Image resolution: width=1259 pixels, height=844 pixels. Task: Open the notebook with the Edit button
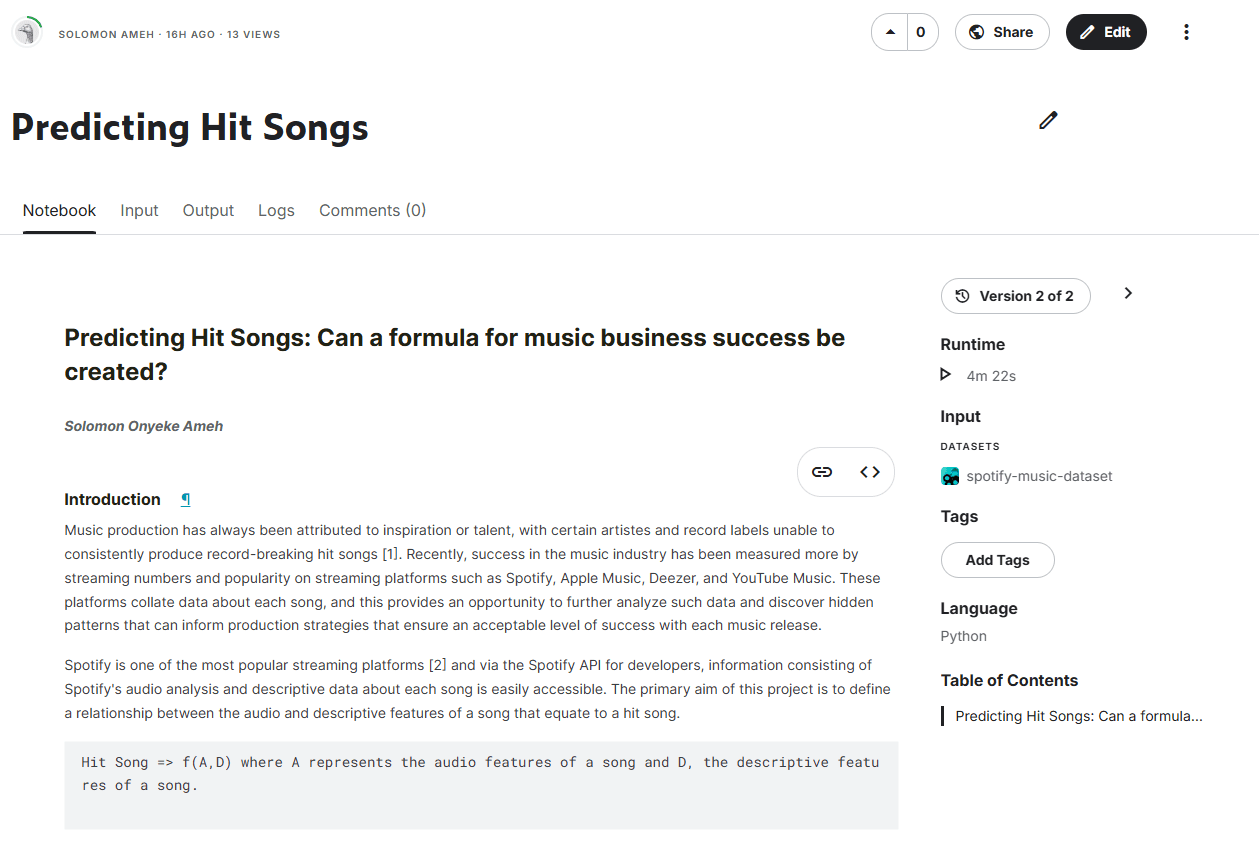tap(1106, 32)
